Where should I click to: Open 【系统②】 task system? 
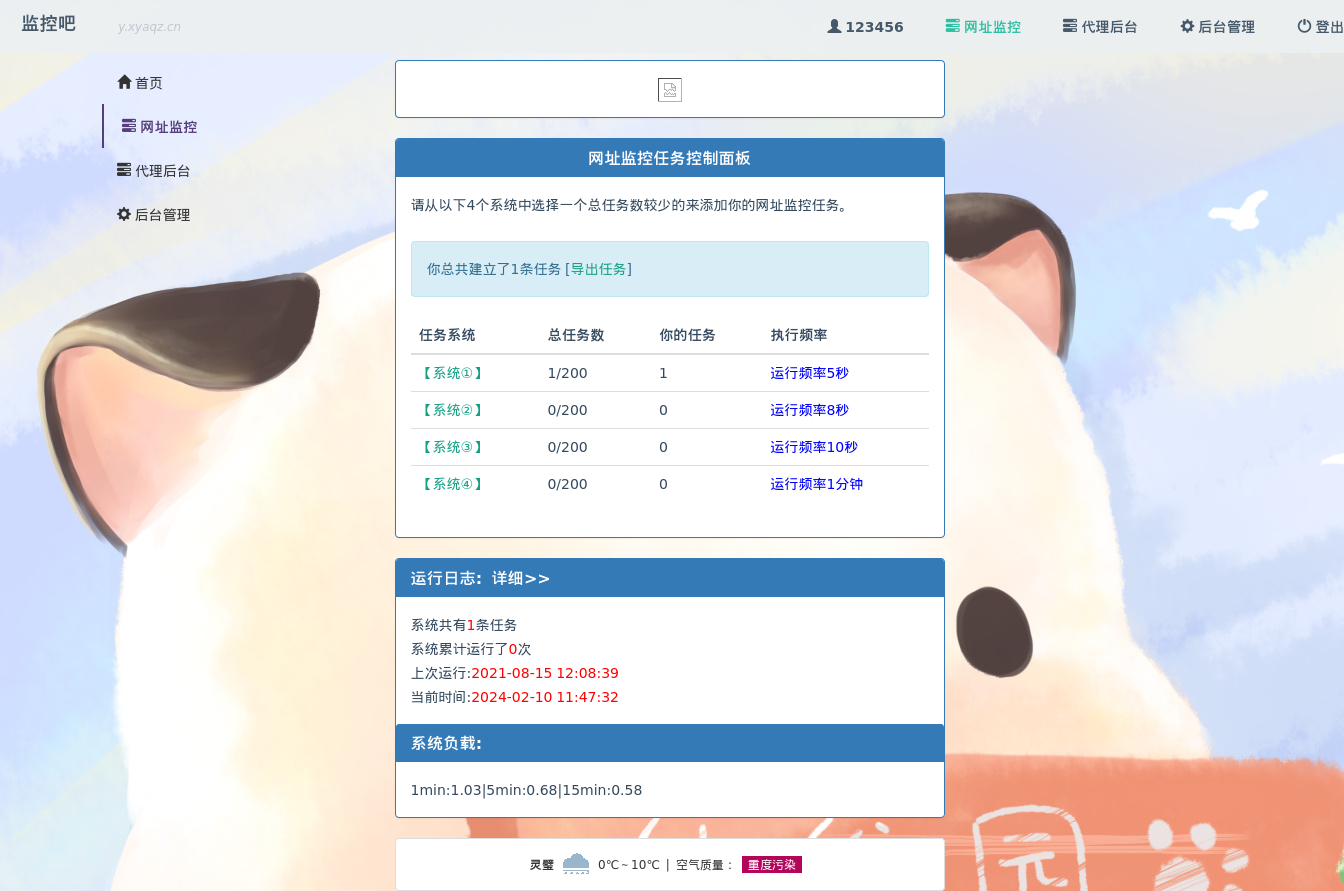[452, 410]
